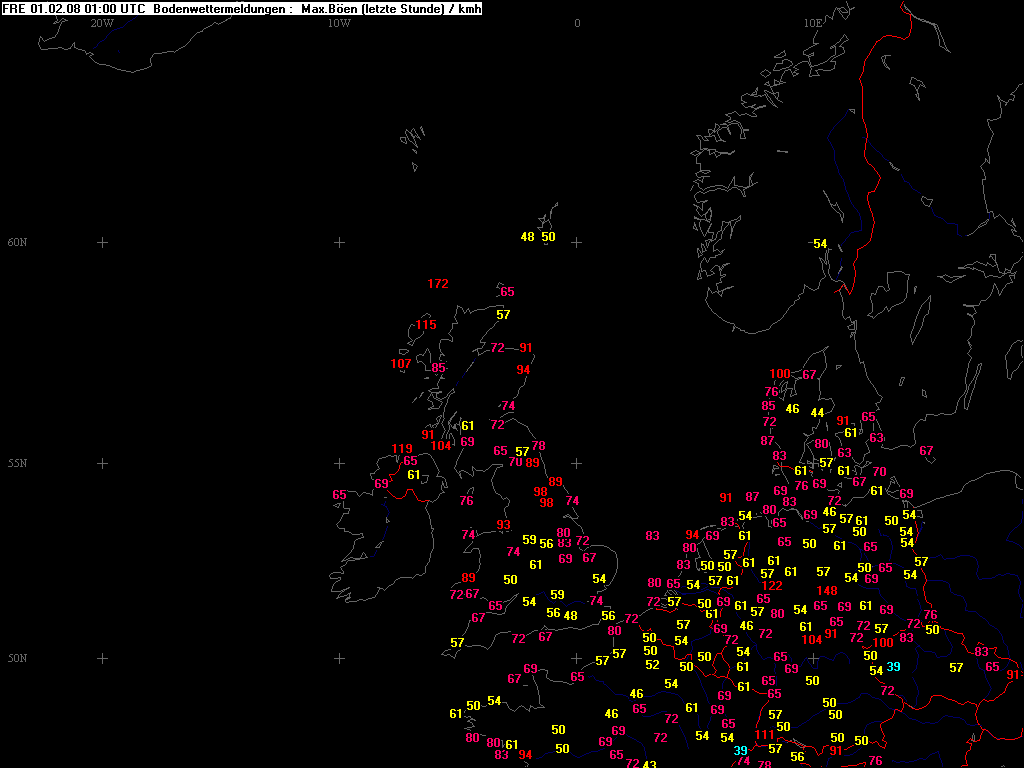Click the 10E longitude label
This screenshot has width=1024, height=768.
pos(813,23)
